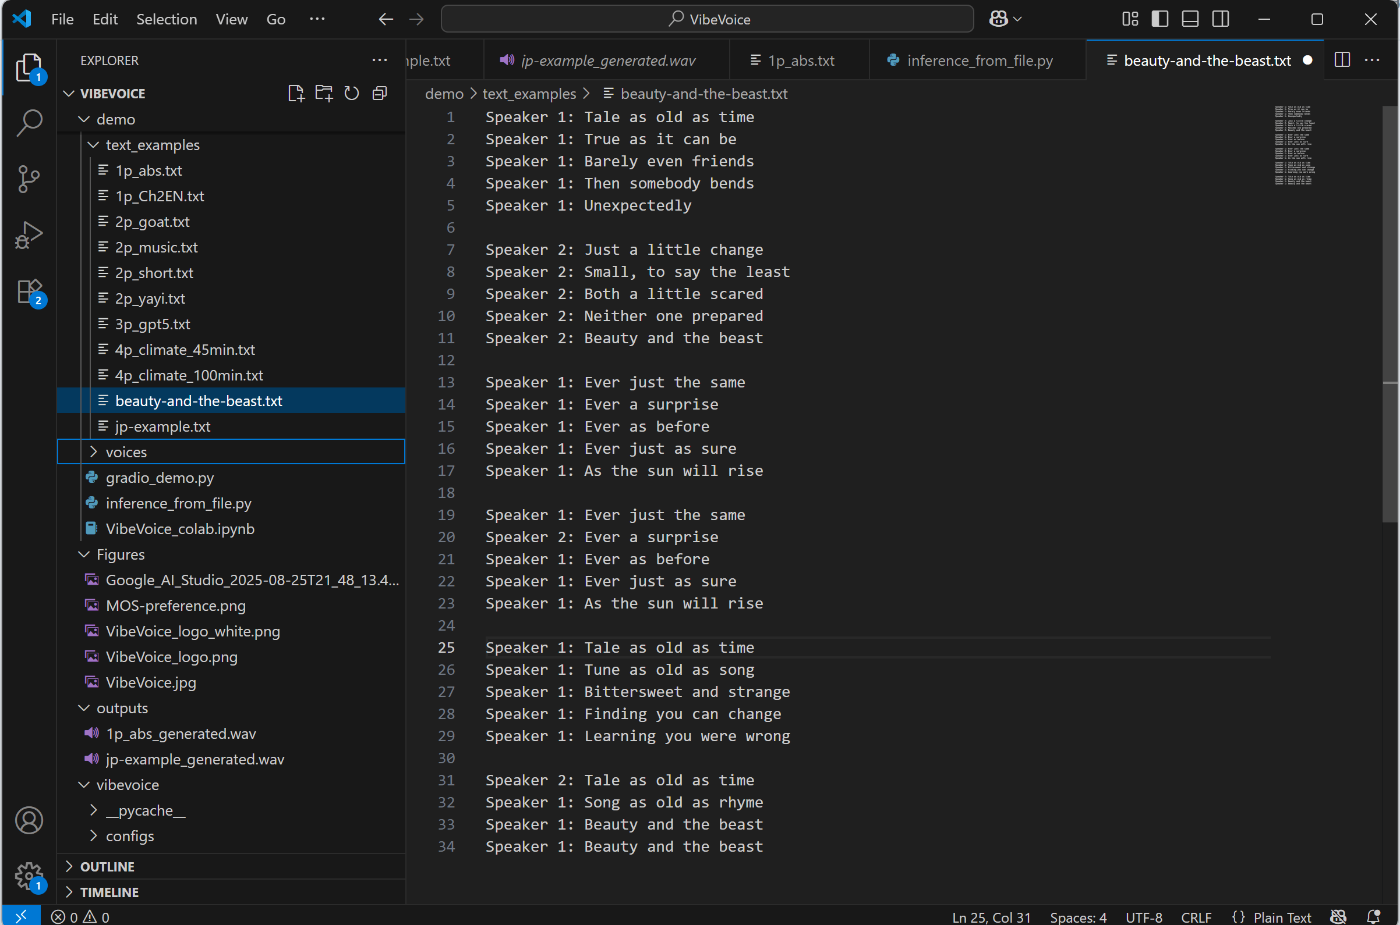Click the New File icon in Explorer
This screenshot has height=925, width=1400.
(x=296, y=93)
